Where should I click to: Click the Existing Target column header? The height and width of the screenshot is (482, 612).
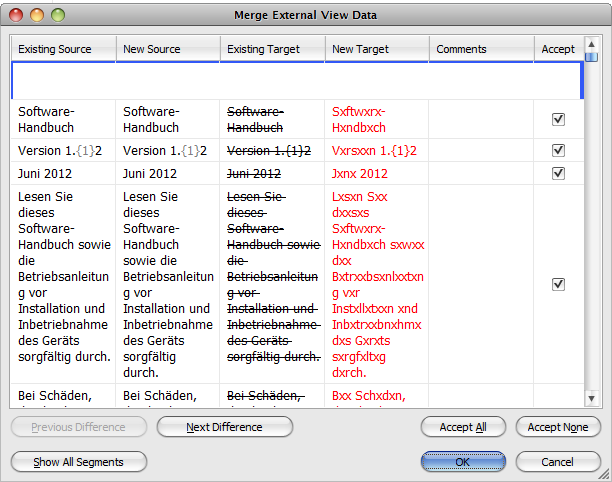click(272, 49)
